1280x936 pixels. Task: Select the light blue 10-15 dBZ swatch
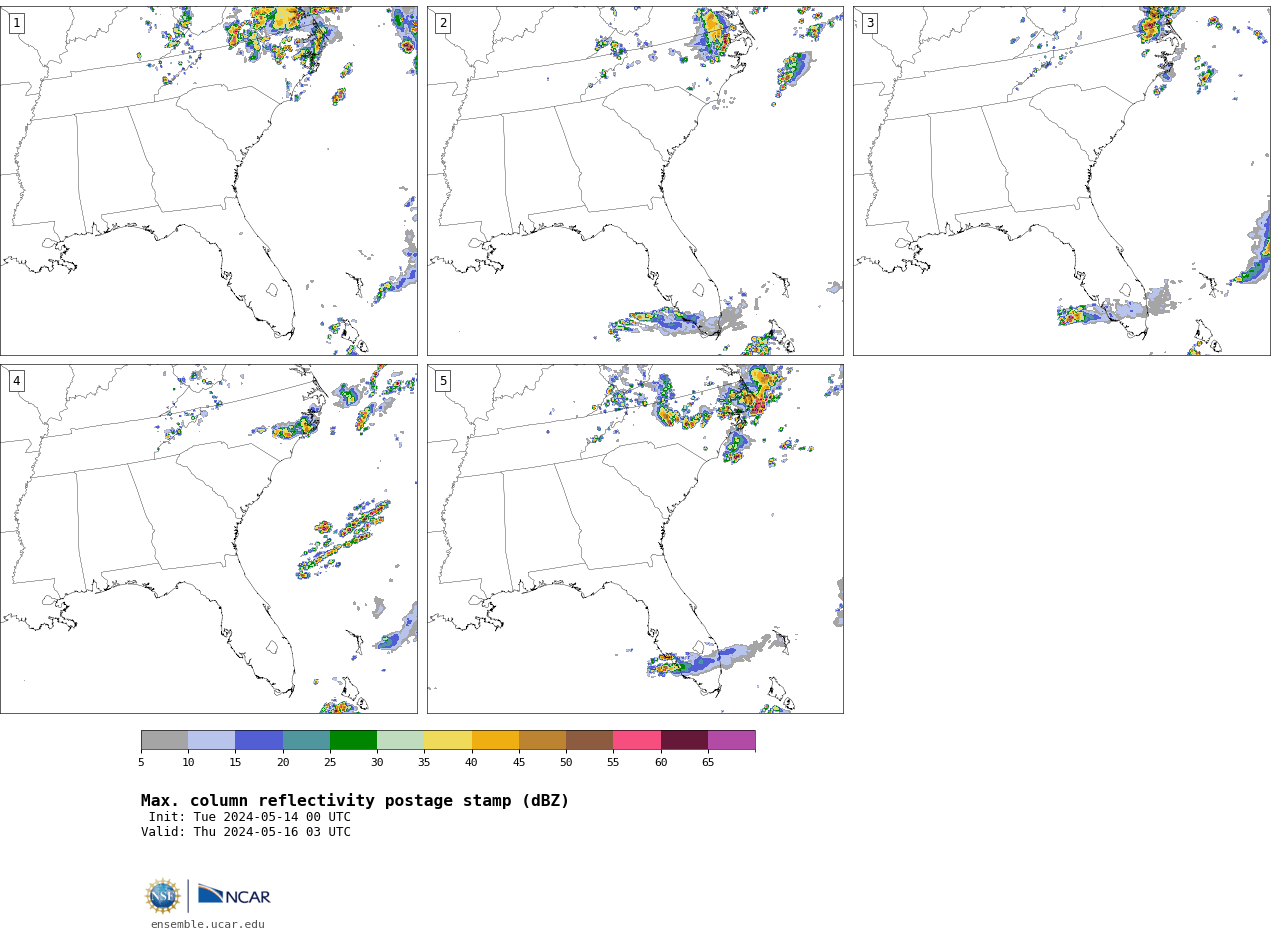[211, 740]
